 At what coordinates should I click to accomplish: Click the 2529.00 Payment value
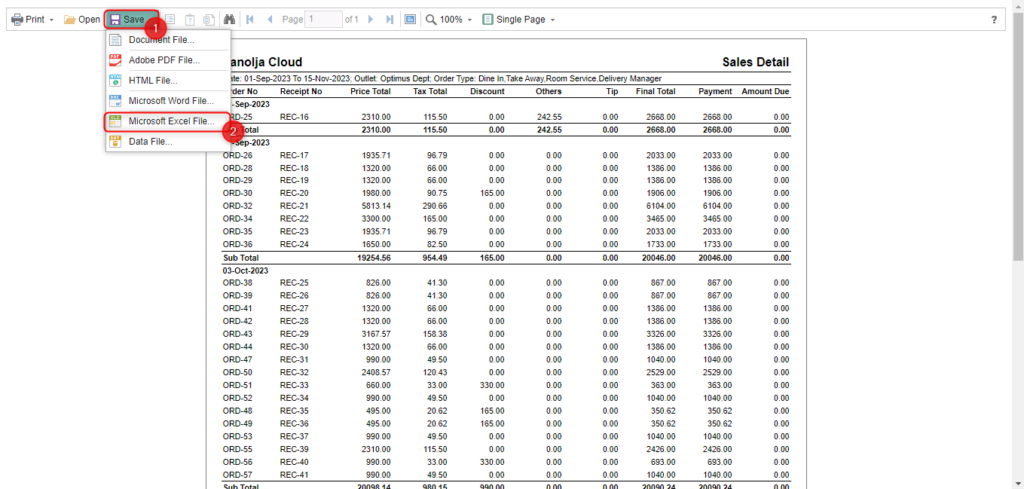click(718, 372)
